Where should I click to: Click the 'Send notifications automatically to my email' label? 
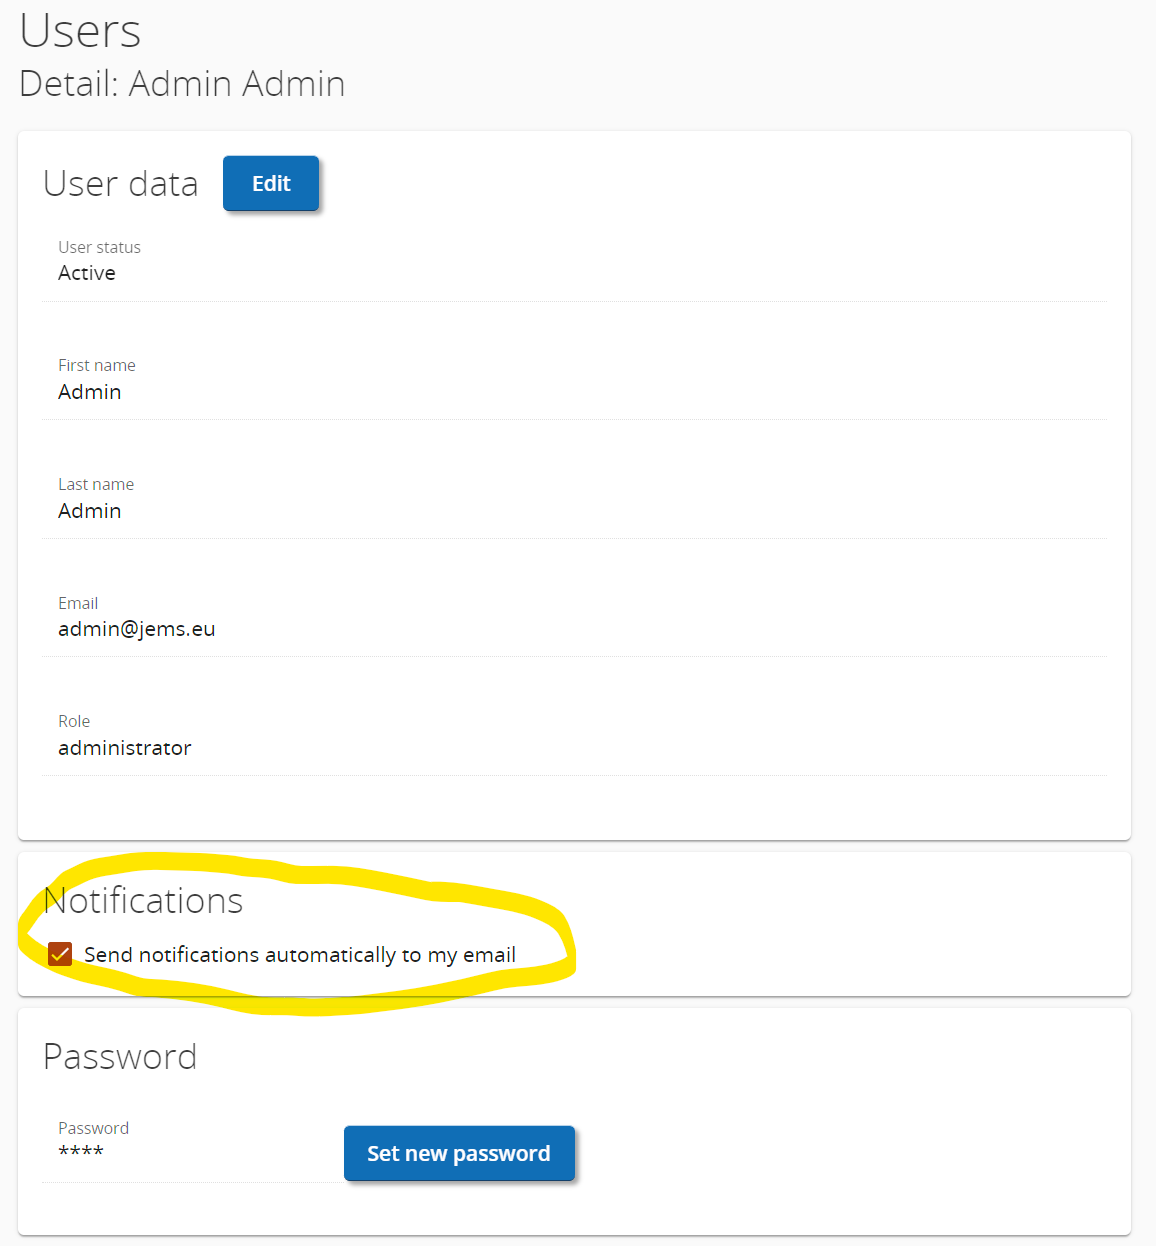click(x=299, y=955)
